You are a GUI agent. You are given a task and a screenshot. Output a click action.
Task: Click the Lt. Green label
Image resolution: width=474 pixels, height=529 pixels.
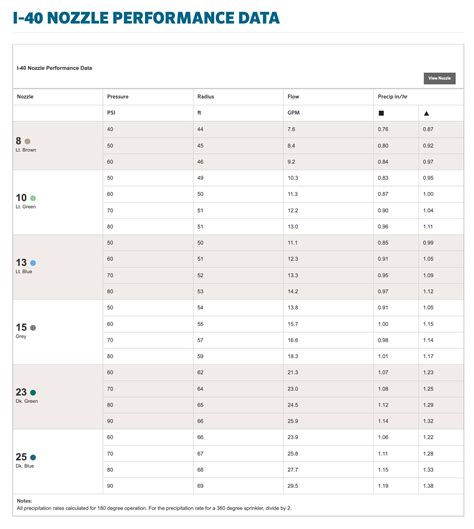(x=26, y=207)
